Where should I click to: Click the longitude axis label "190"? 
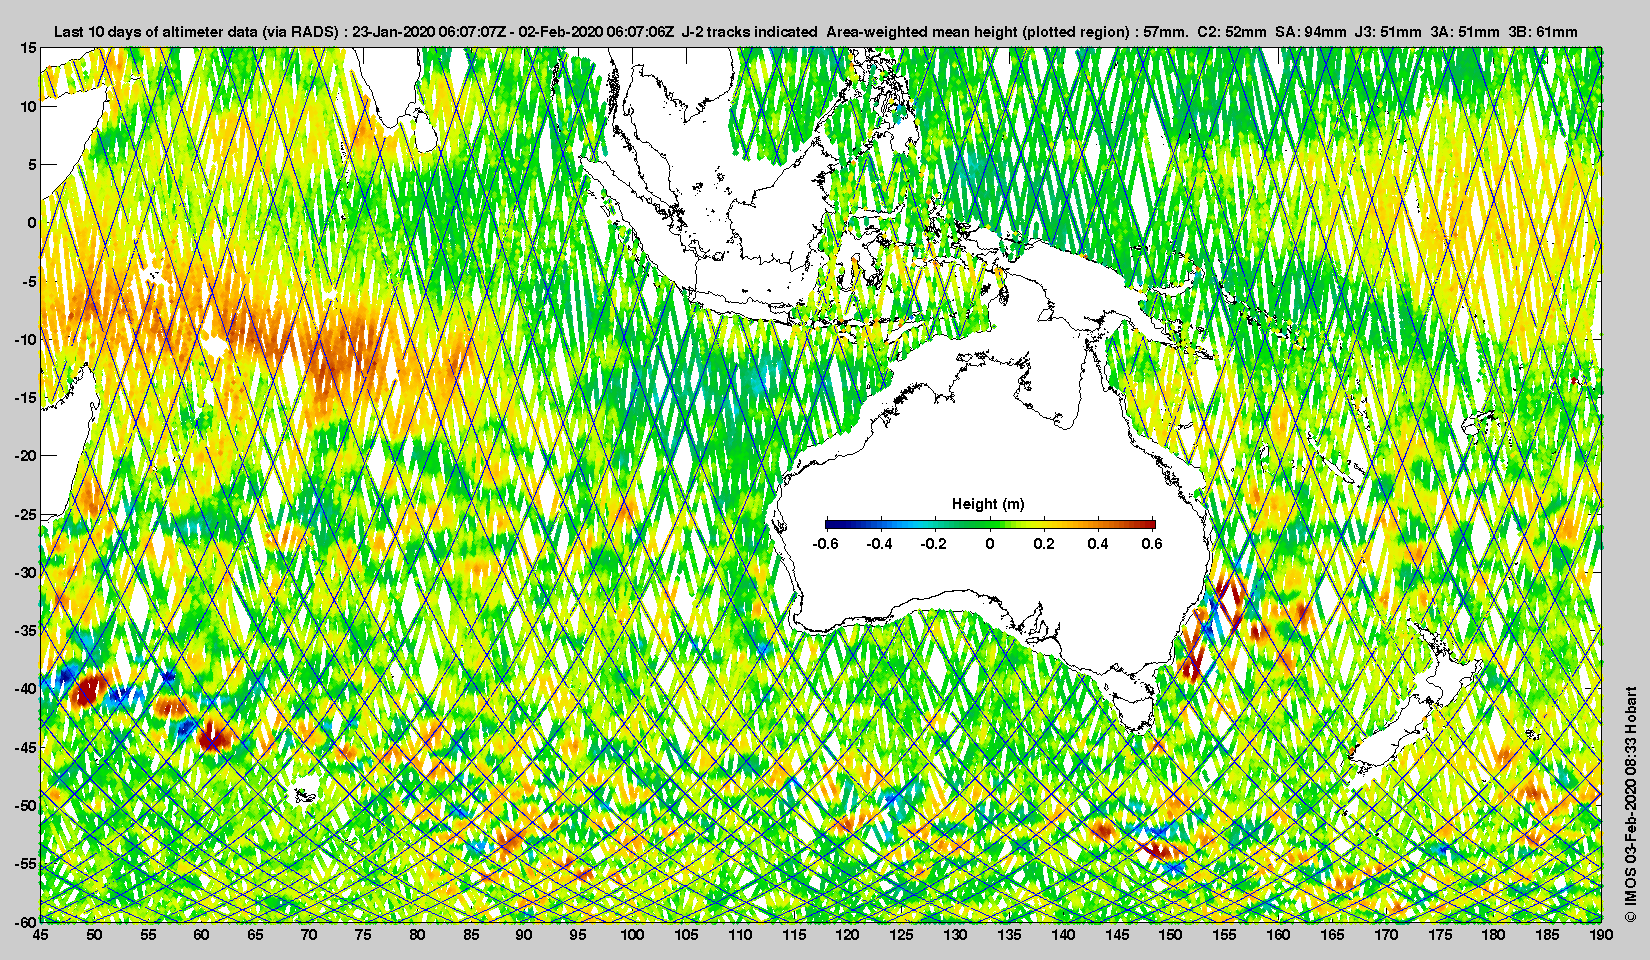click(1601, 935)
